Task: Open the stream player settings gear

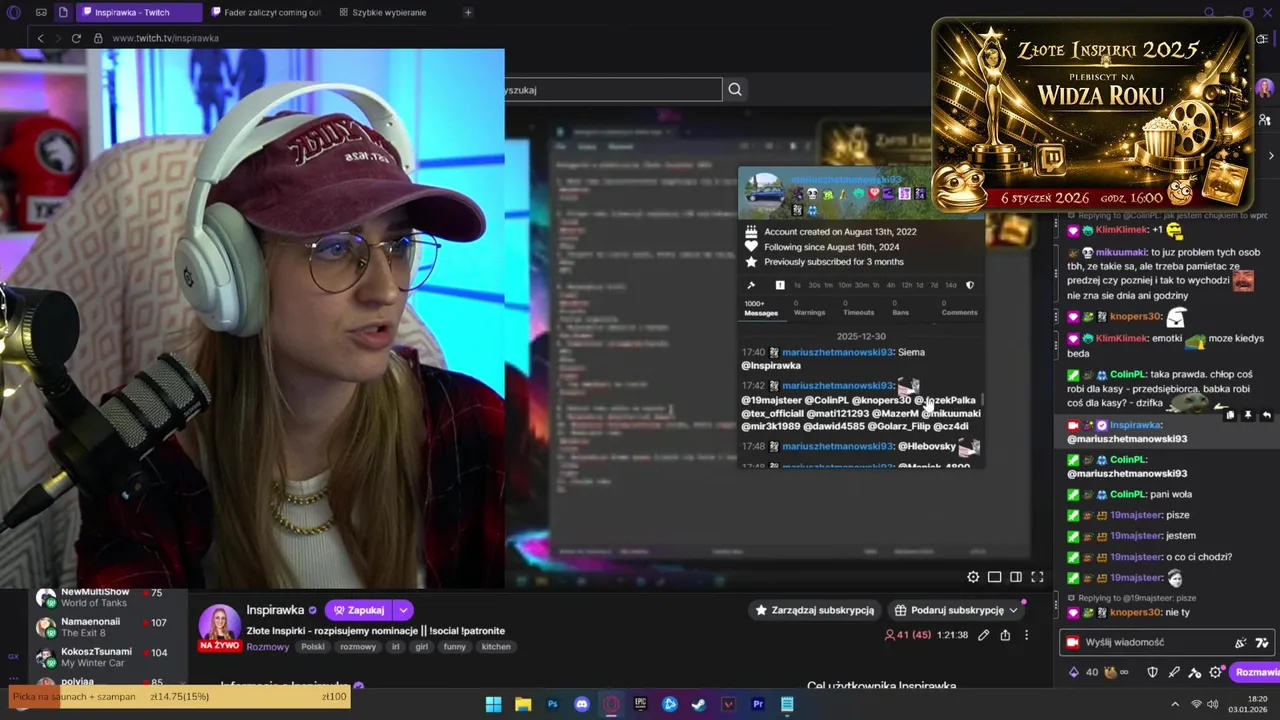Action: 973,577
